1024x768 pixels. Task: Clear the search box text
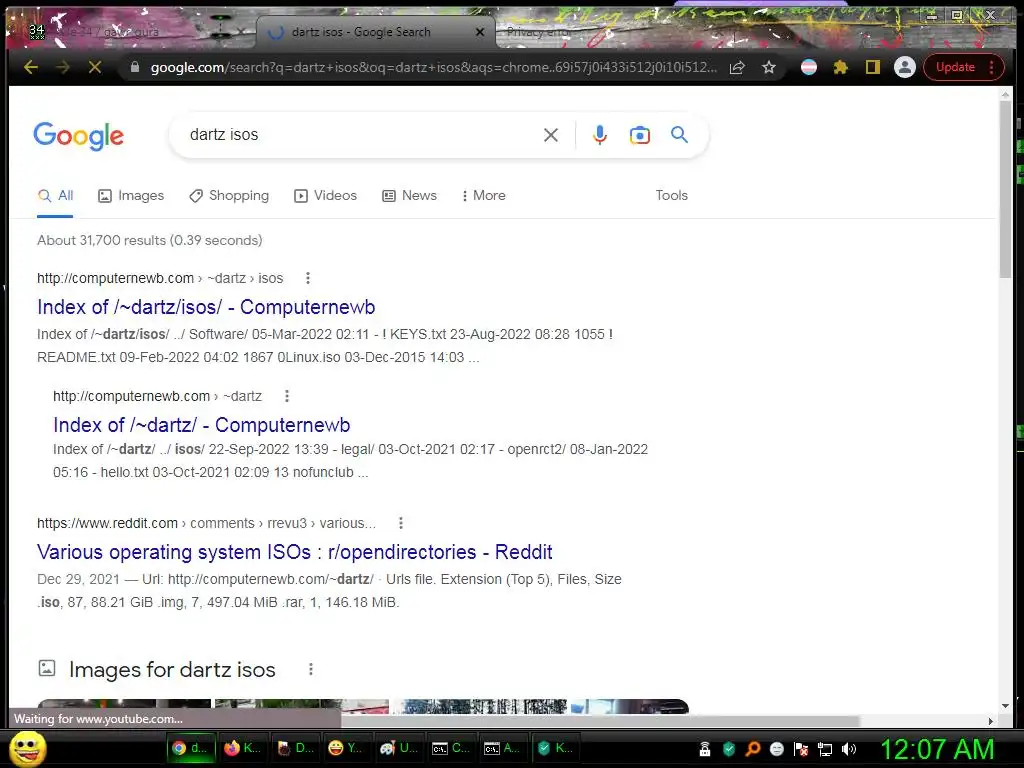551,135
